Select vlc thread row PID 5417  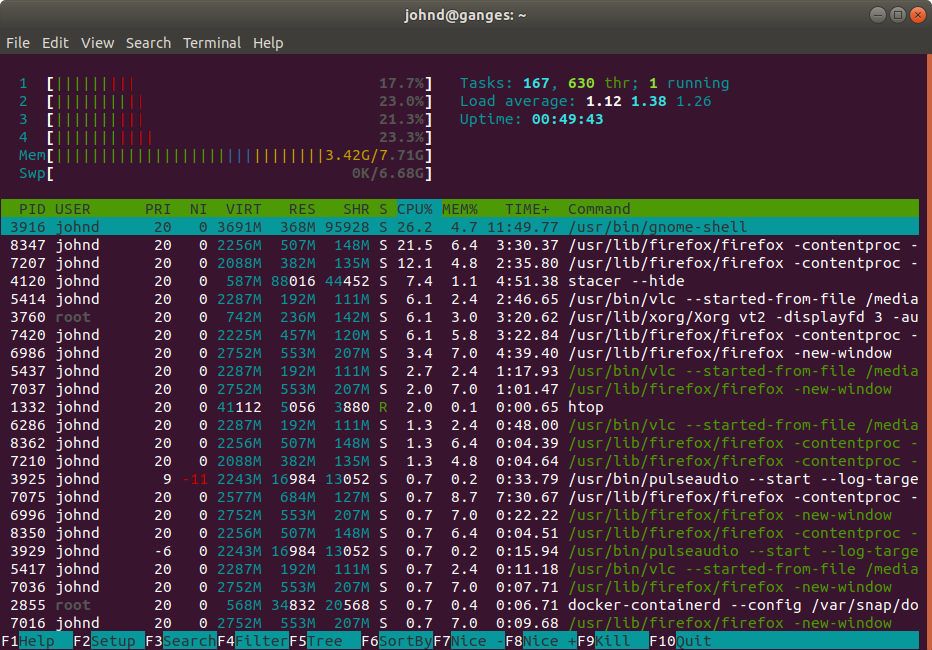pos(459,569)
